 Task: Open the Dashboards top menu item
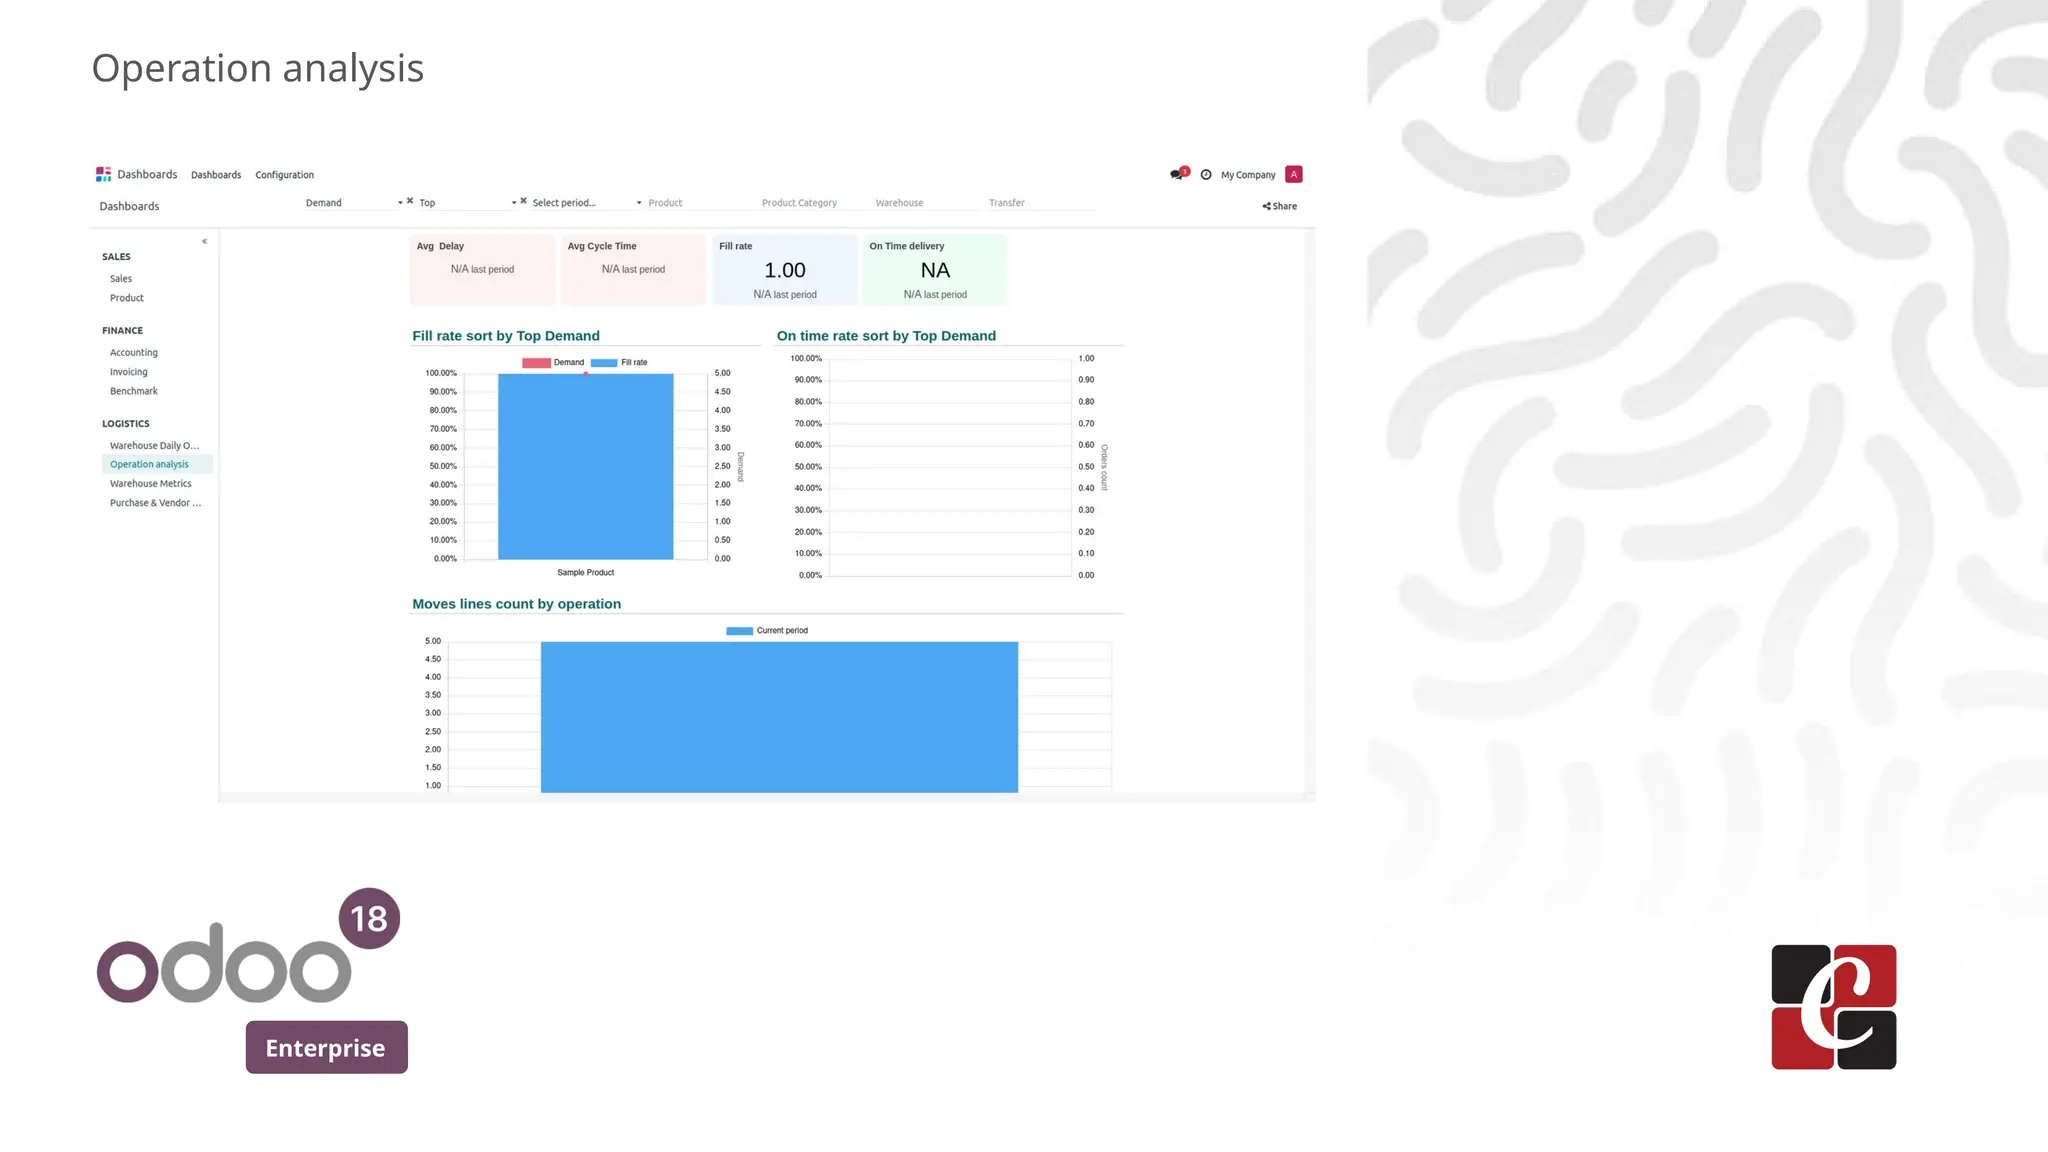pos(216,175)
